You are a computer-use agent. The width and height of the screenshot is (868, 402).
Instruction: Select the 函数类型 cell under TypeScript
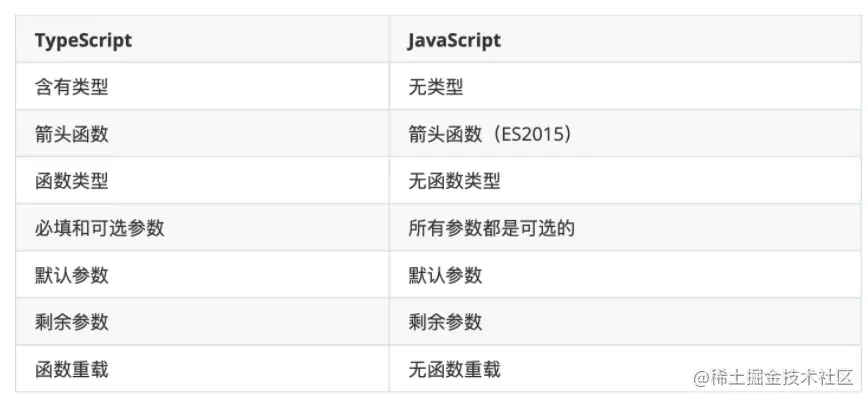click(x=202, y=181)
